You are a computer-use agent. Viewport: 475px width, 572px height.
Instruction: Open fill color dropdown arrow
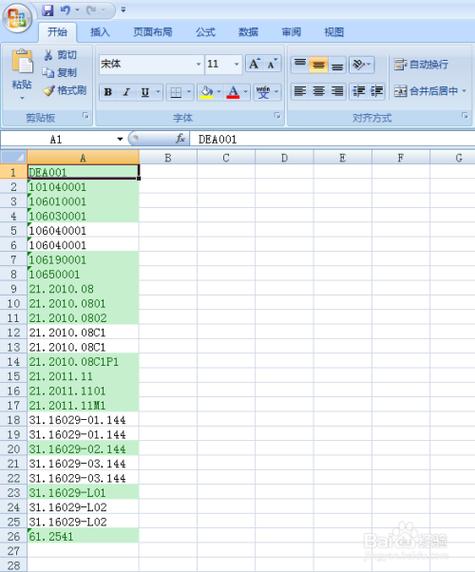(219, 92)
